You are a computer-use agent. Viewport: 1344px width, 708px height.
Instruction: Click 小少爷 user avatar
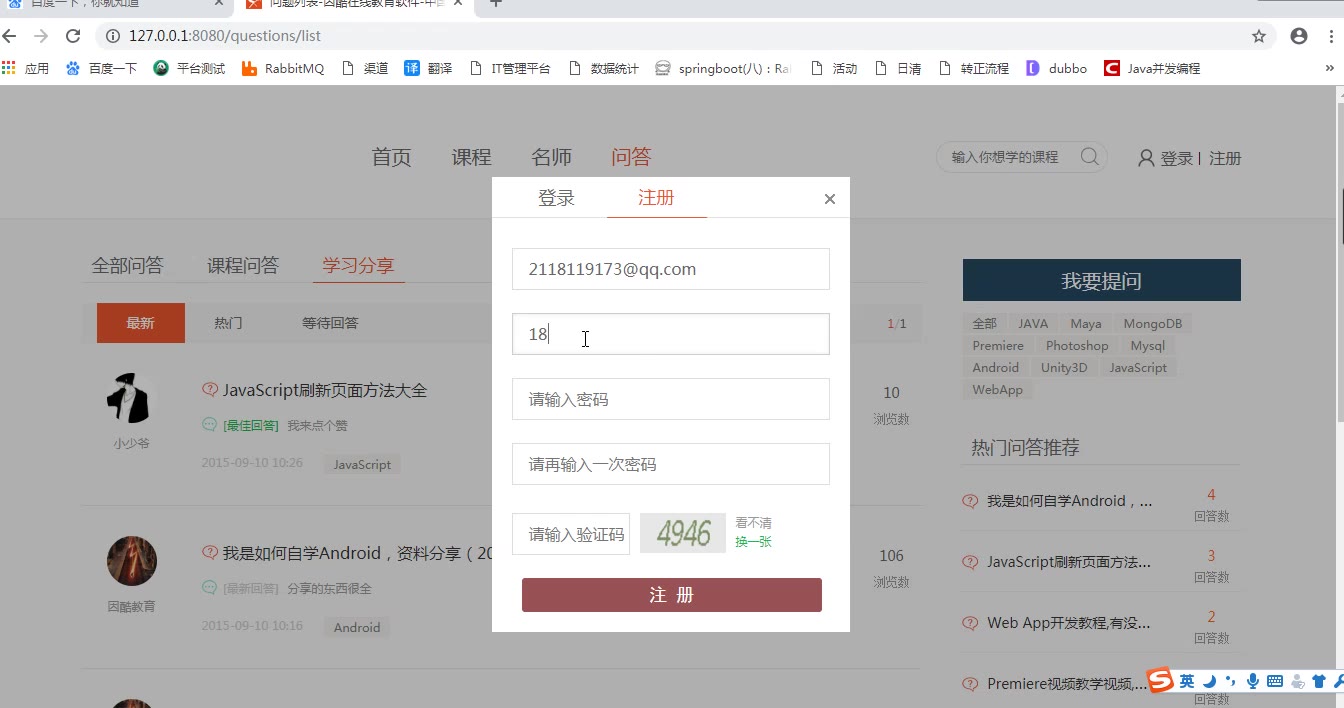tap(131, 397)
